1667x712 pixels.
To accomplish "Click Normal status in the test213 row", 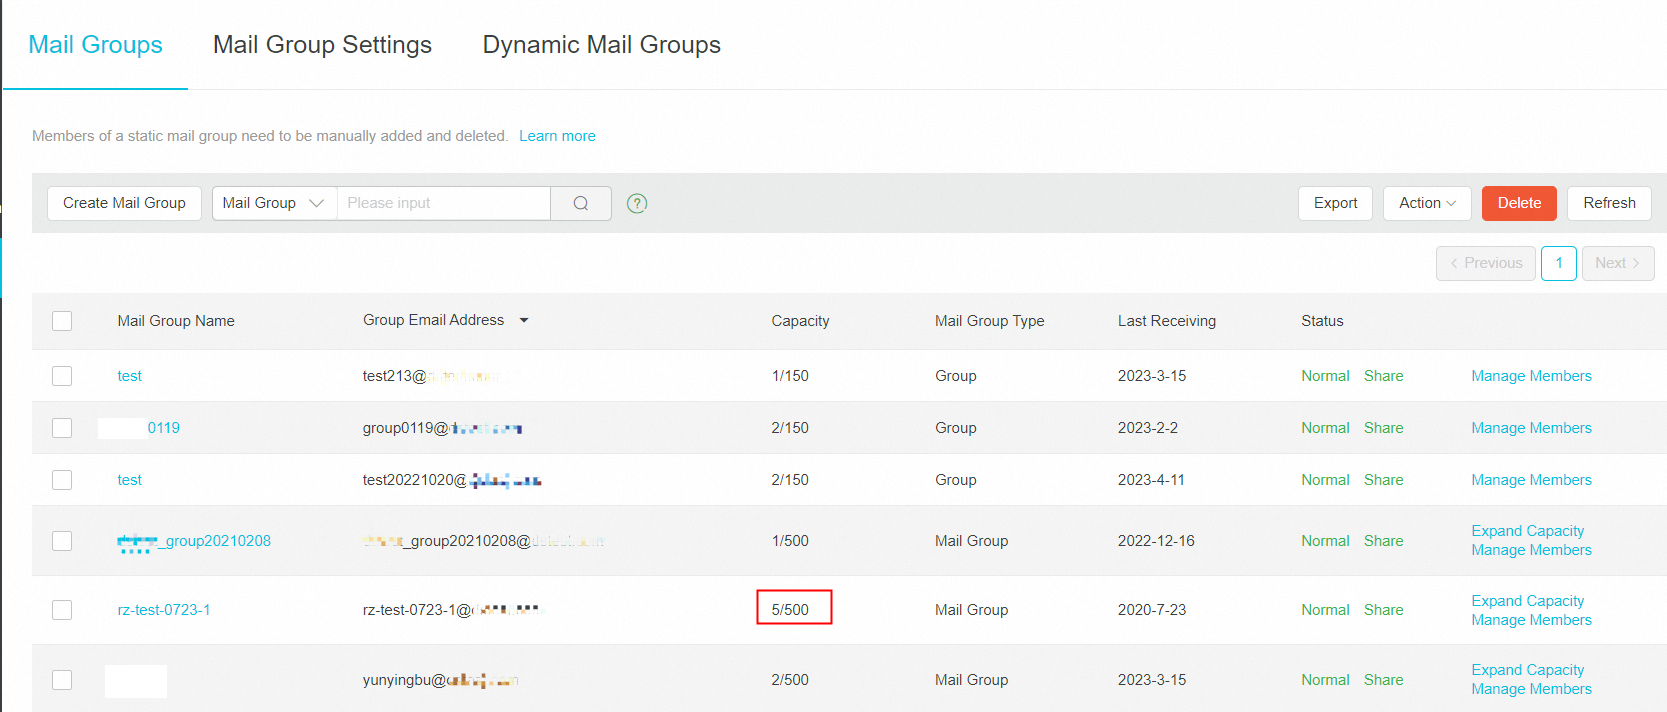I will click(1325, 376).
